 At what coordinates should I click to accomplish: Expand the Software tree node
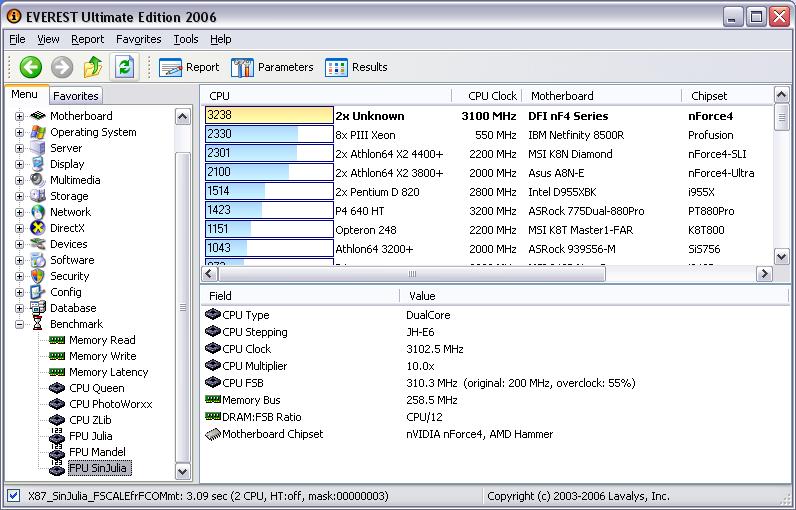pyautogui.click(x=19, y=260)
